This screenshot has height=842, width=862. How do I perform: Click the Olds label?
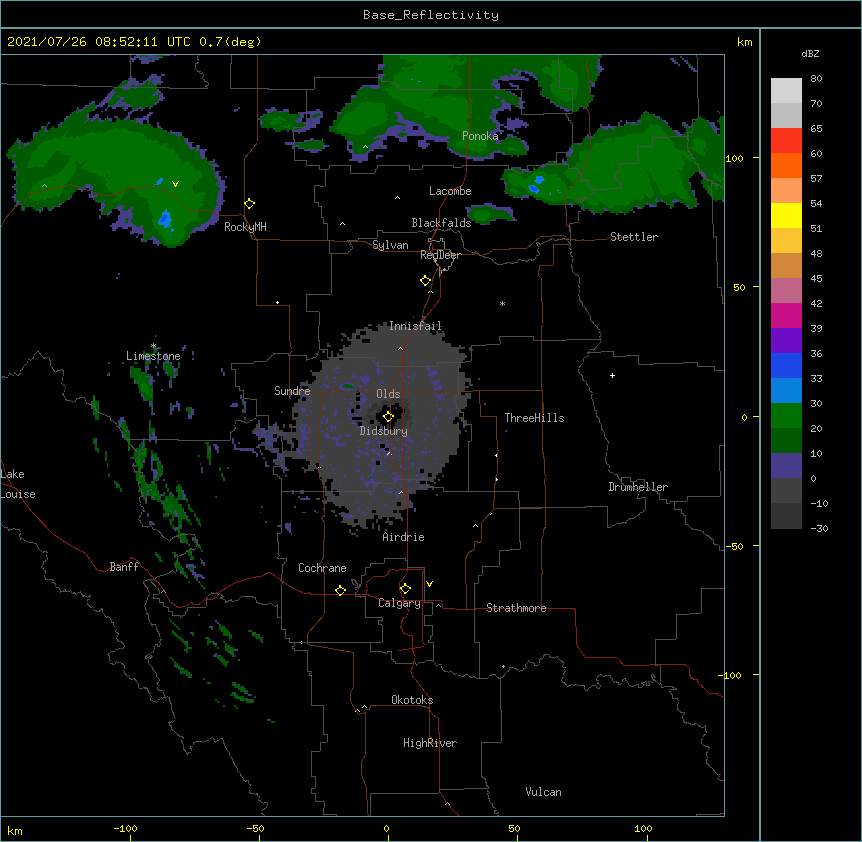(388, 394)
